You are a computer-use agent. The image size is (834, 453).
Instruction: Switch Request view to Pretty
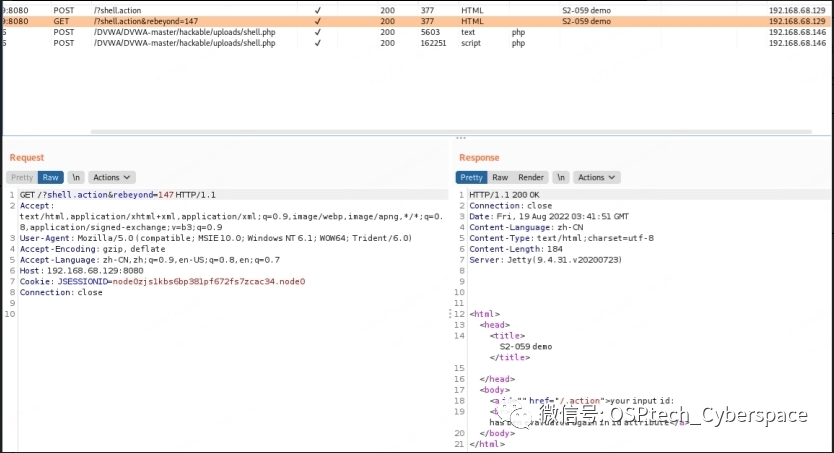pos(22,177)
